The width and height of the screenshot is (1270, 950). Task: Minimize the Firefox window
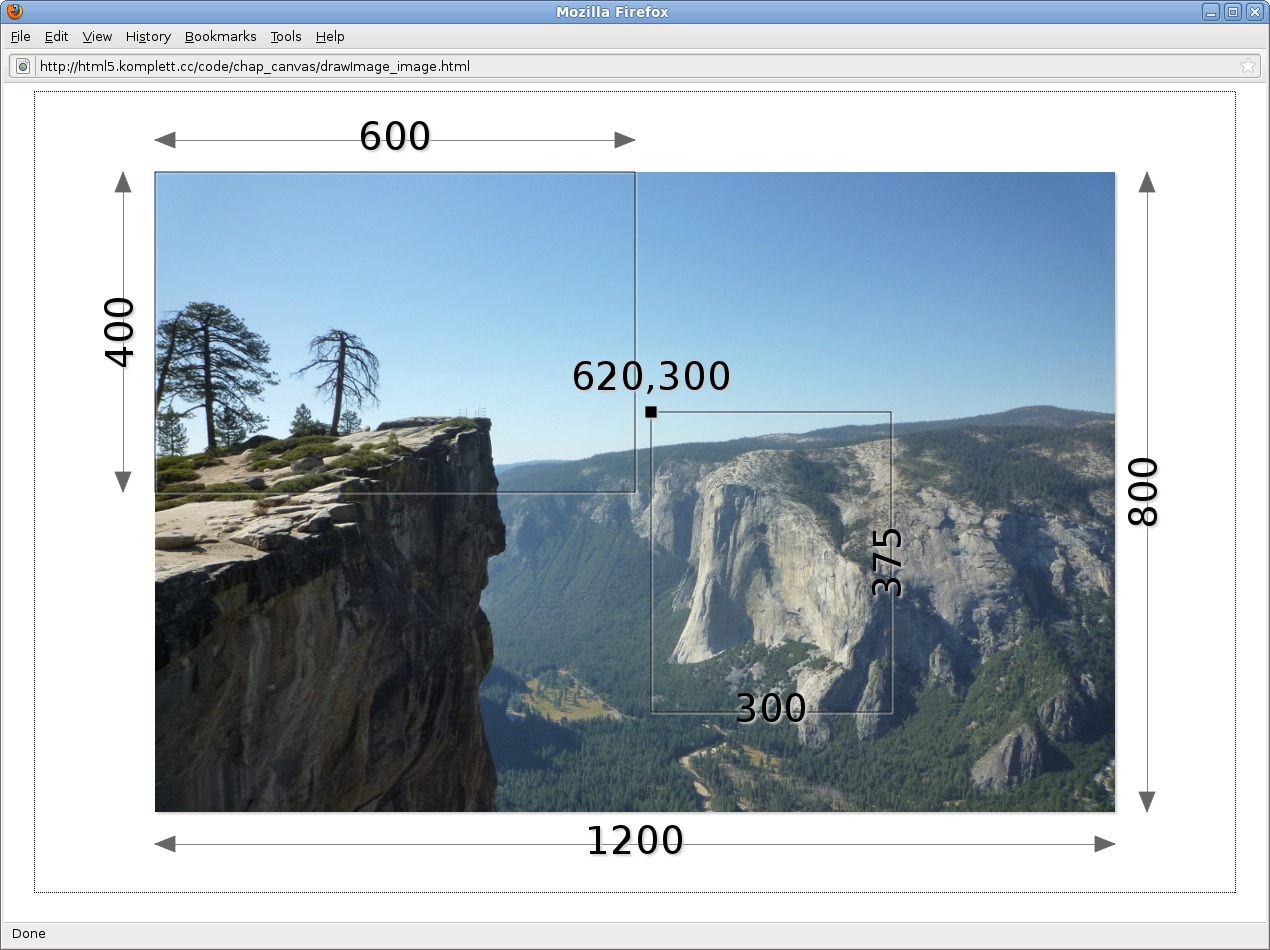click(x=1211, y=12)
